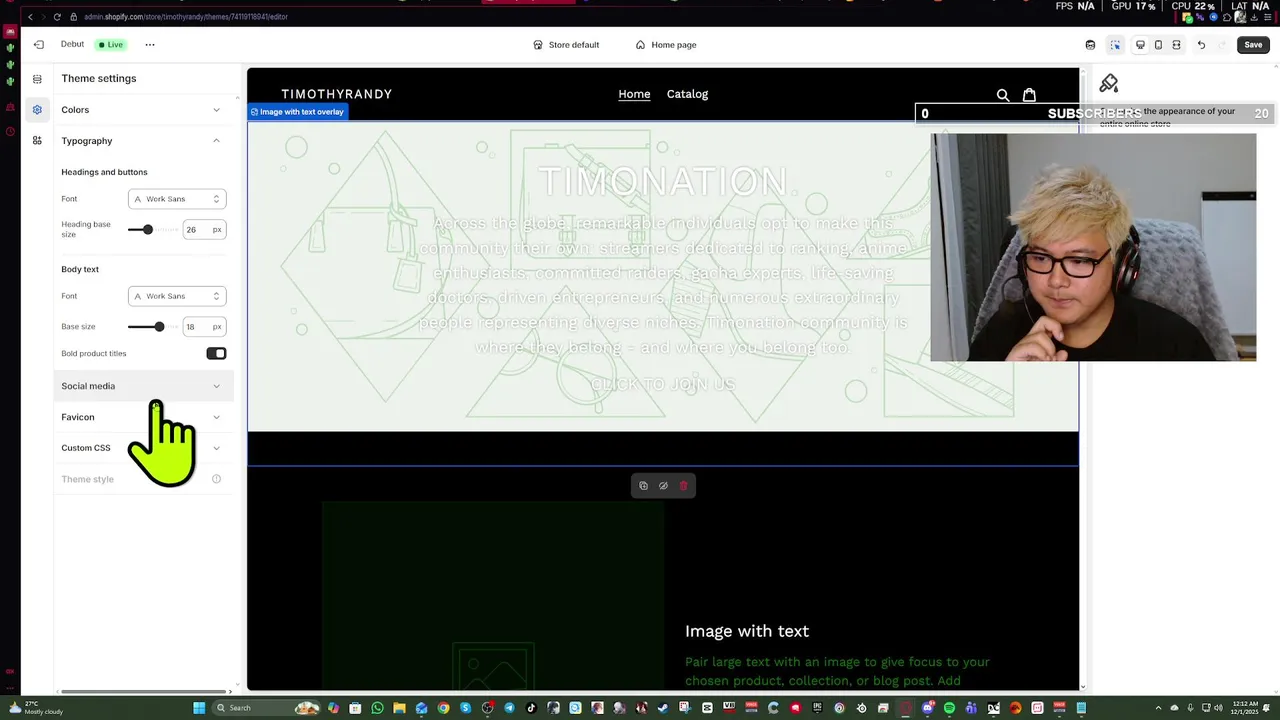This screenshot has height=720, width=1280.
Task: Open the Headings and buttons font picker
Action: (x=177, y=199)
